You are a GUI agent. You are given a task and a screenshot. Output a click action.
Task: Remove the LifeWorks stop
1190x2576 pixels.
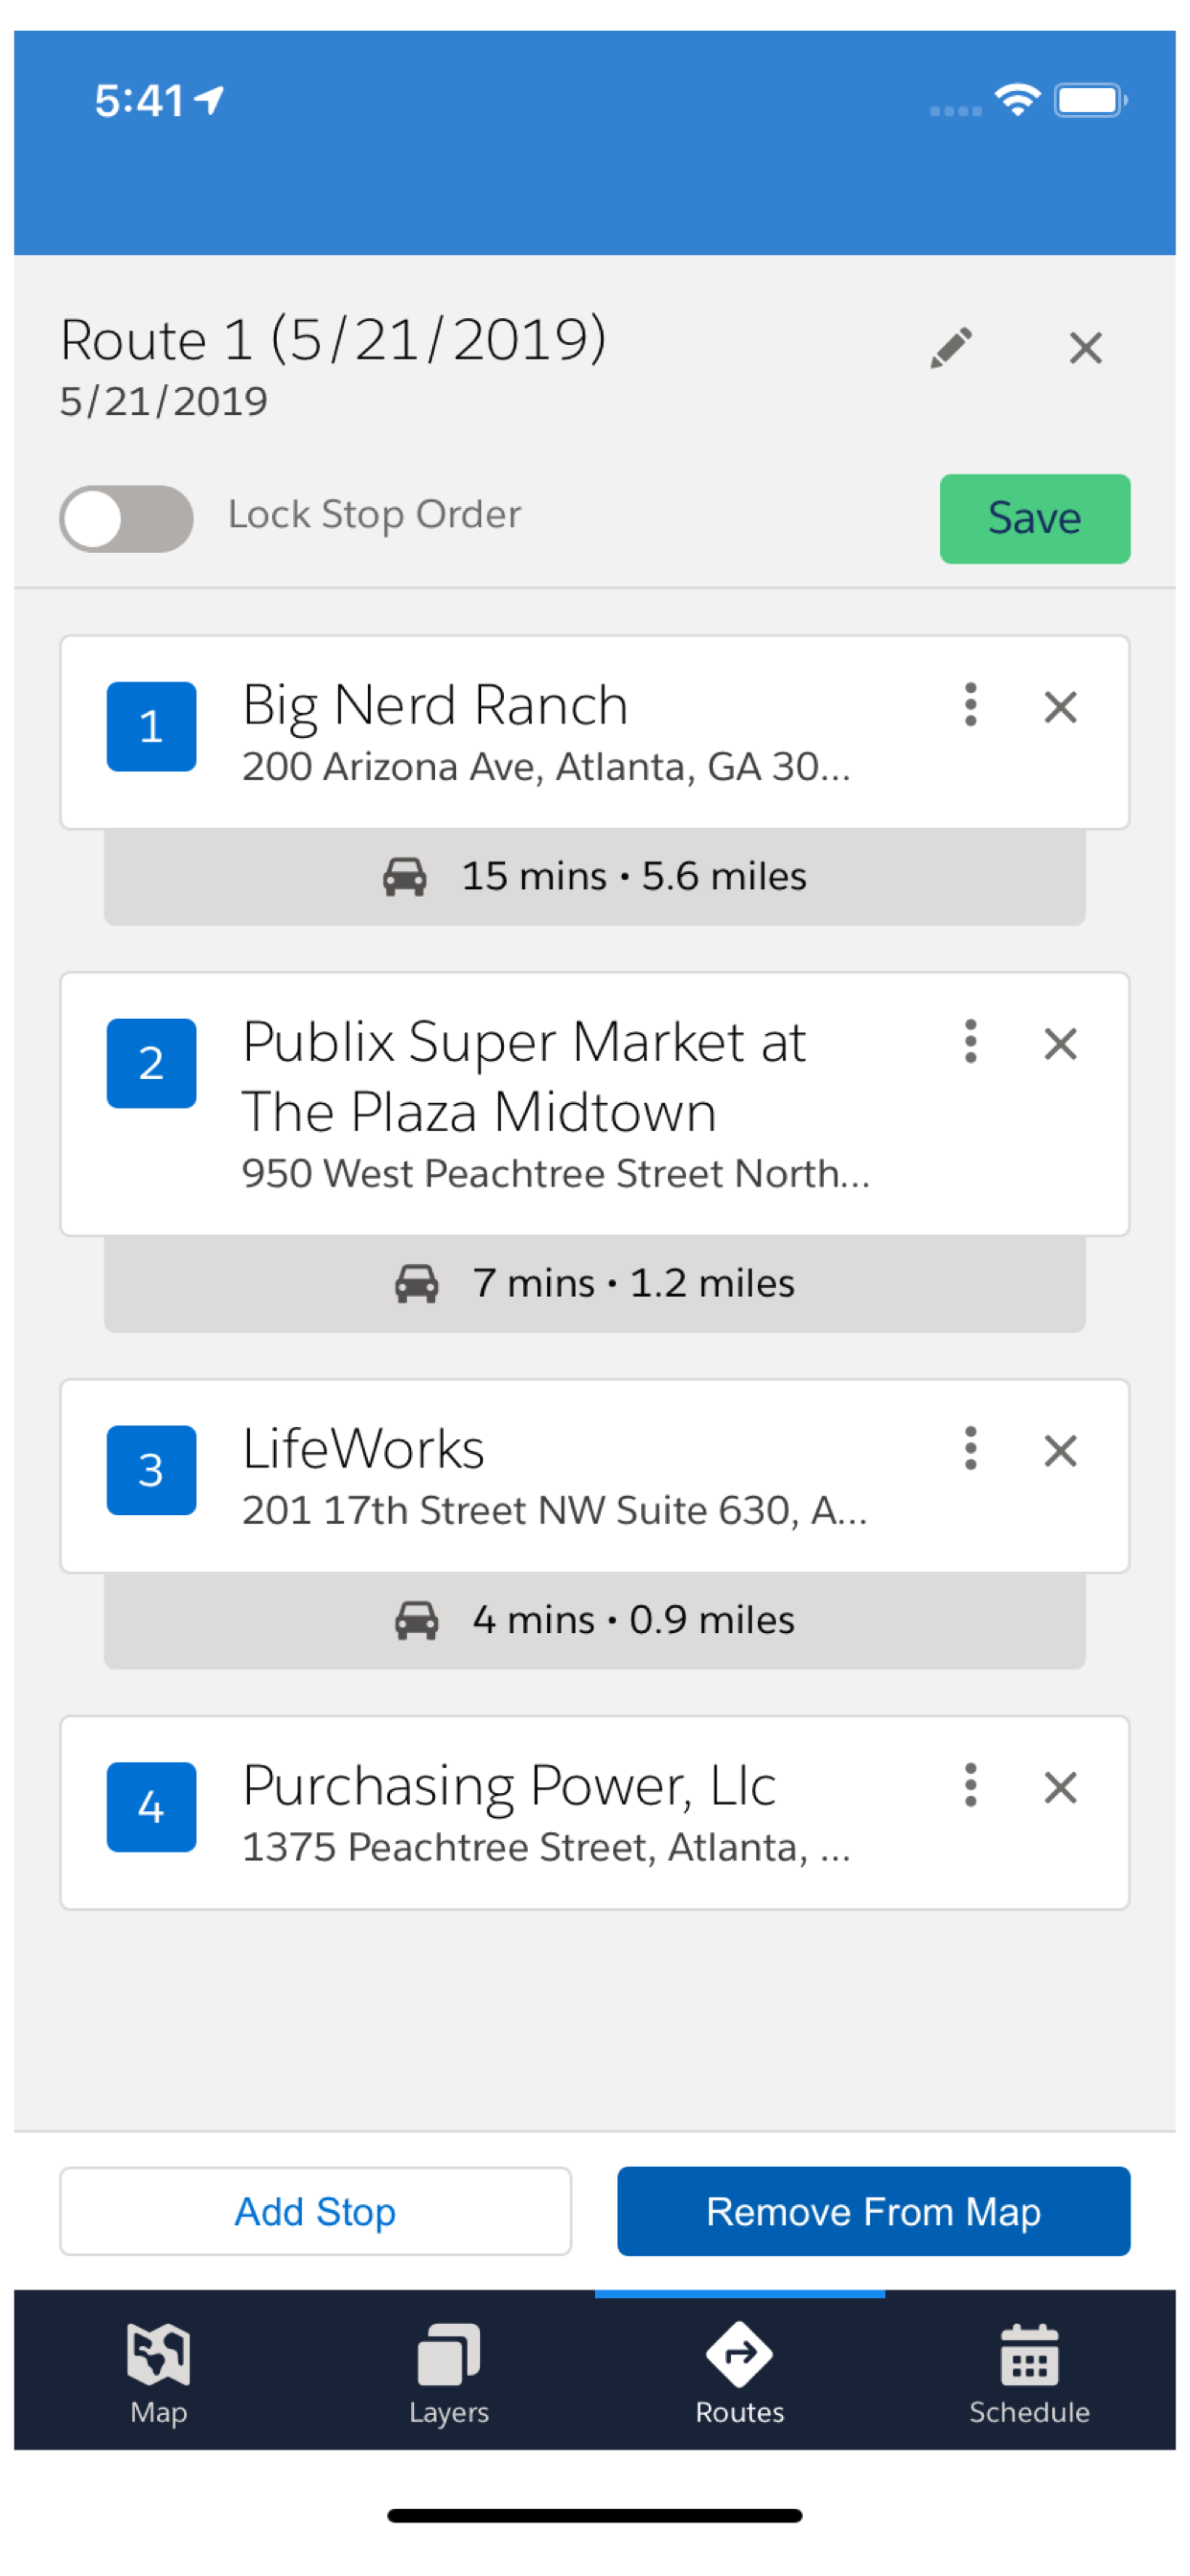(x=1060, y=1451)
